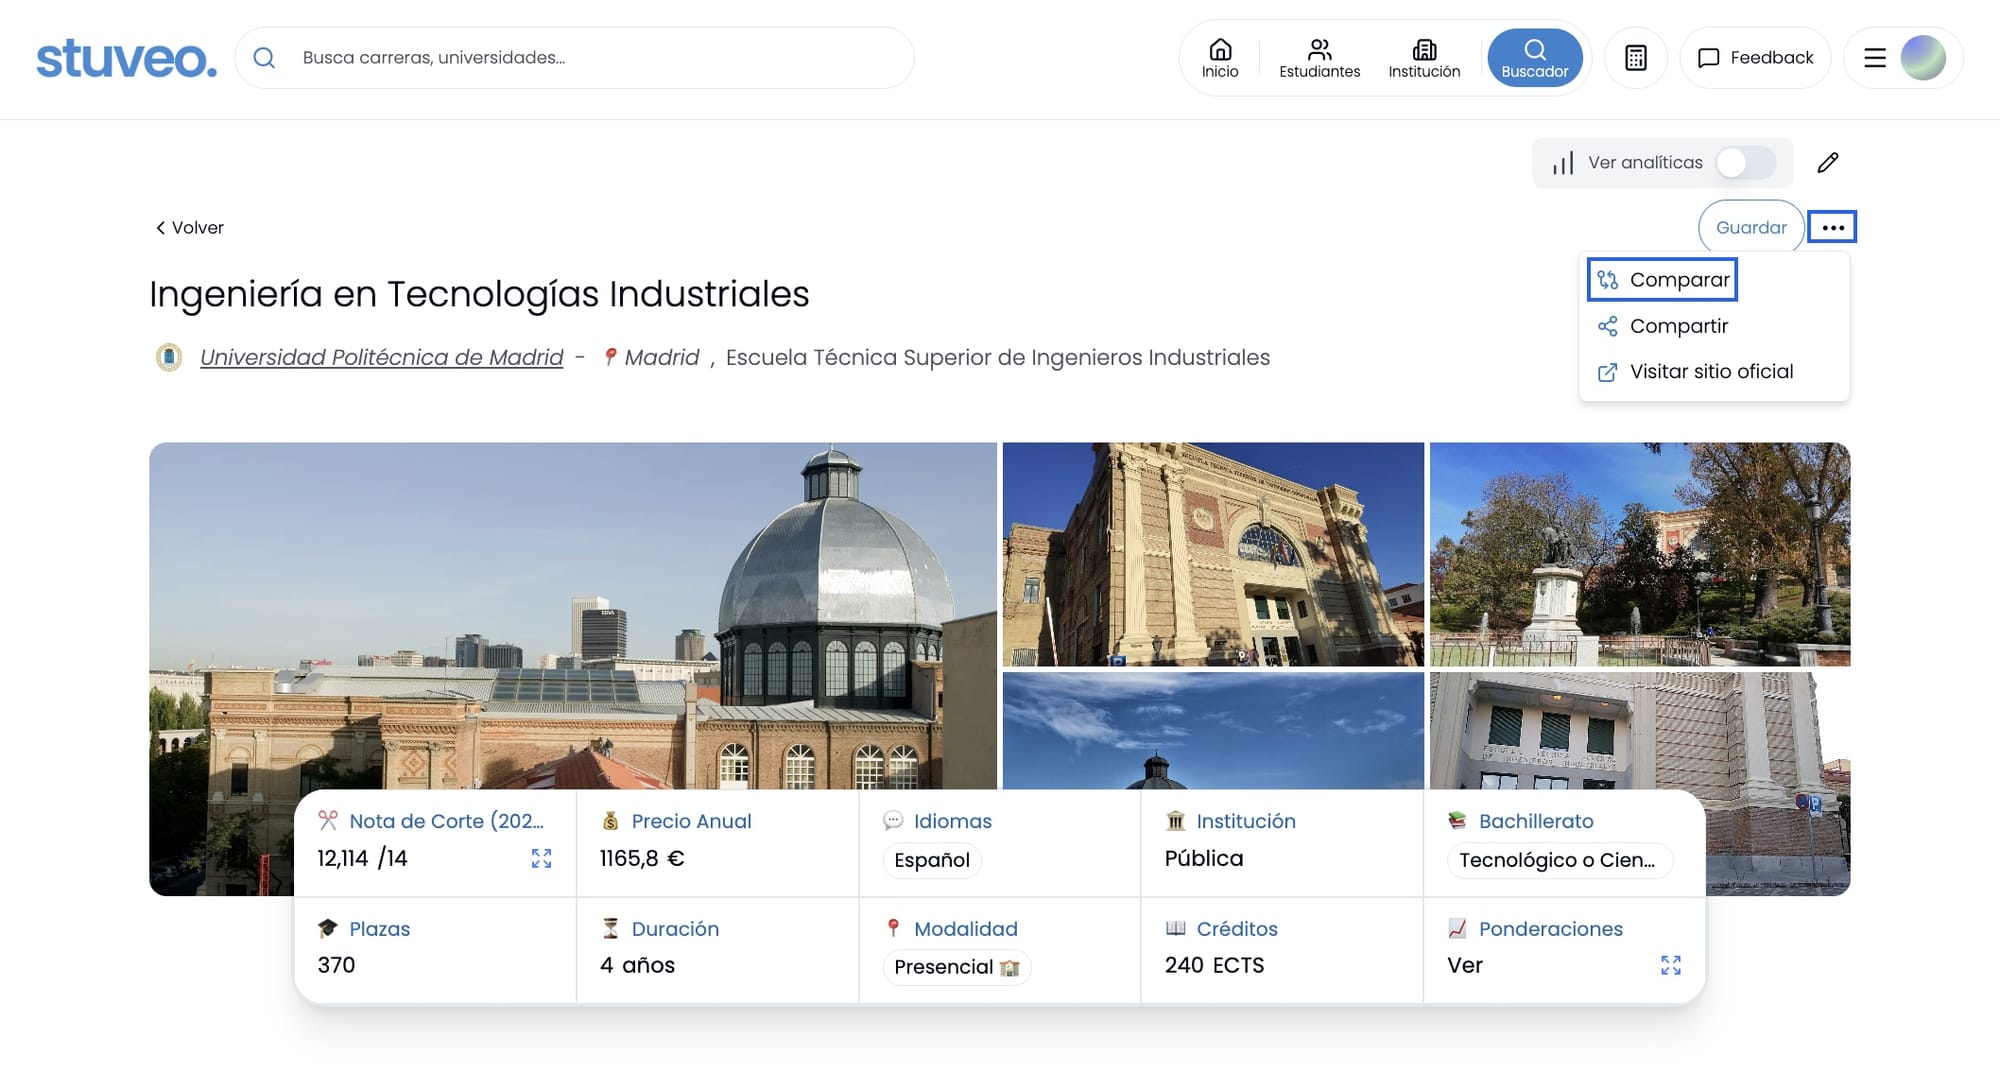Select the Buscador nav button
The height and width of the screenshot is (1074, 2000).
[x=1535, y=58]
